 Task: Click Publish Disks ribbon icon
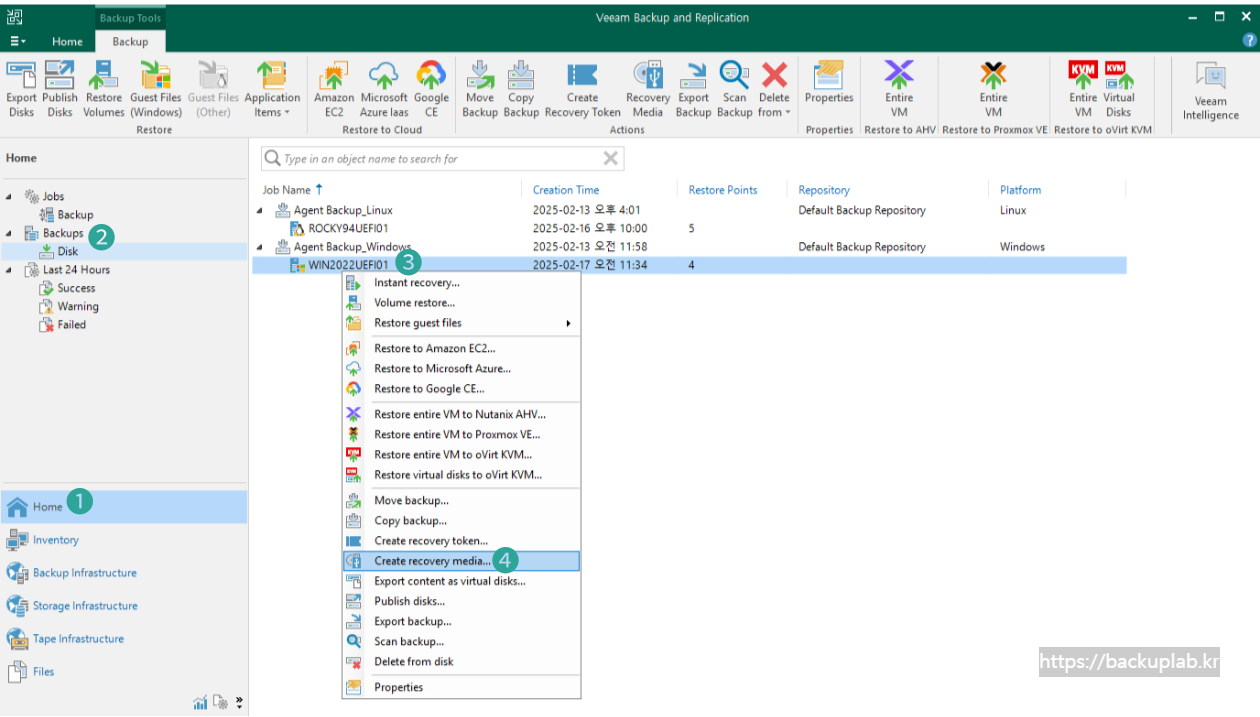[60, 89]
